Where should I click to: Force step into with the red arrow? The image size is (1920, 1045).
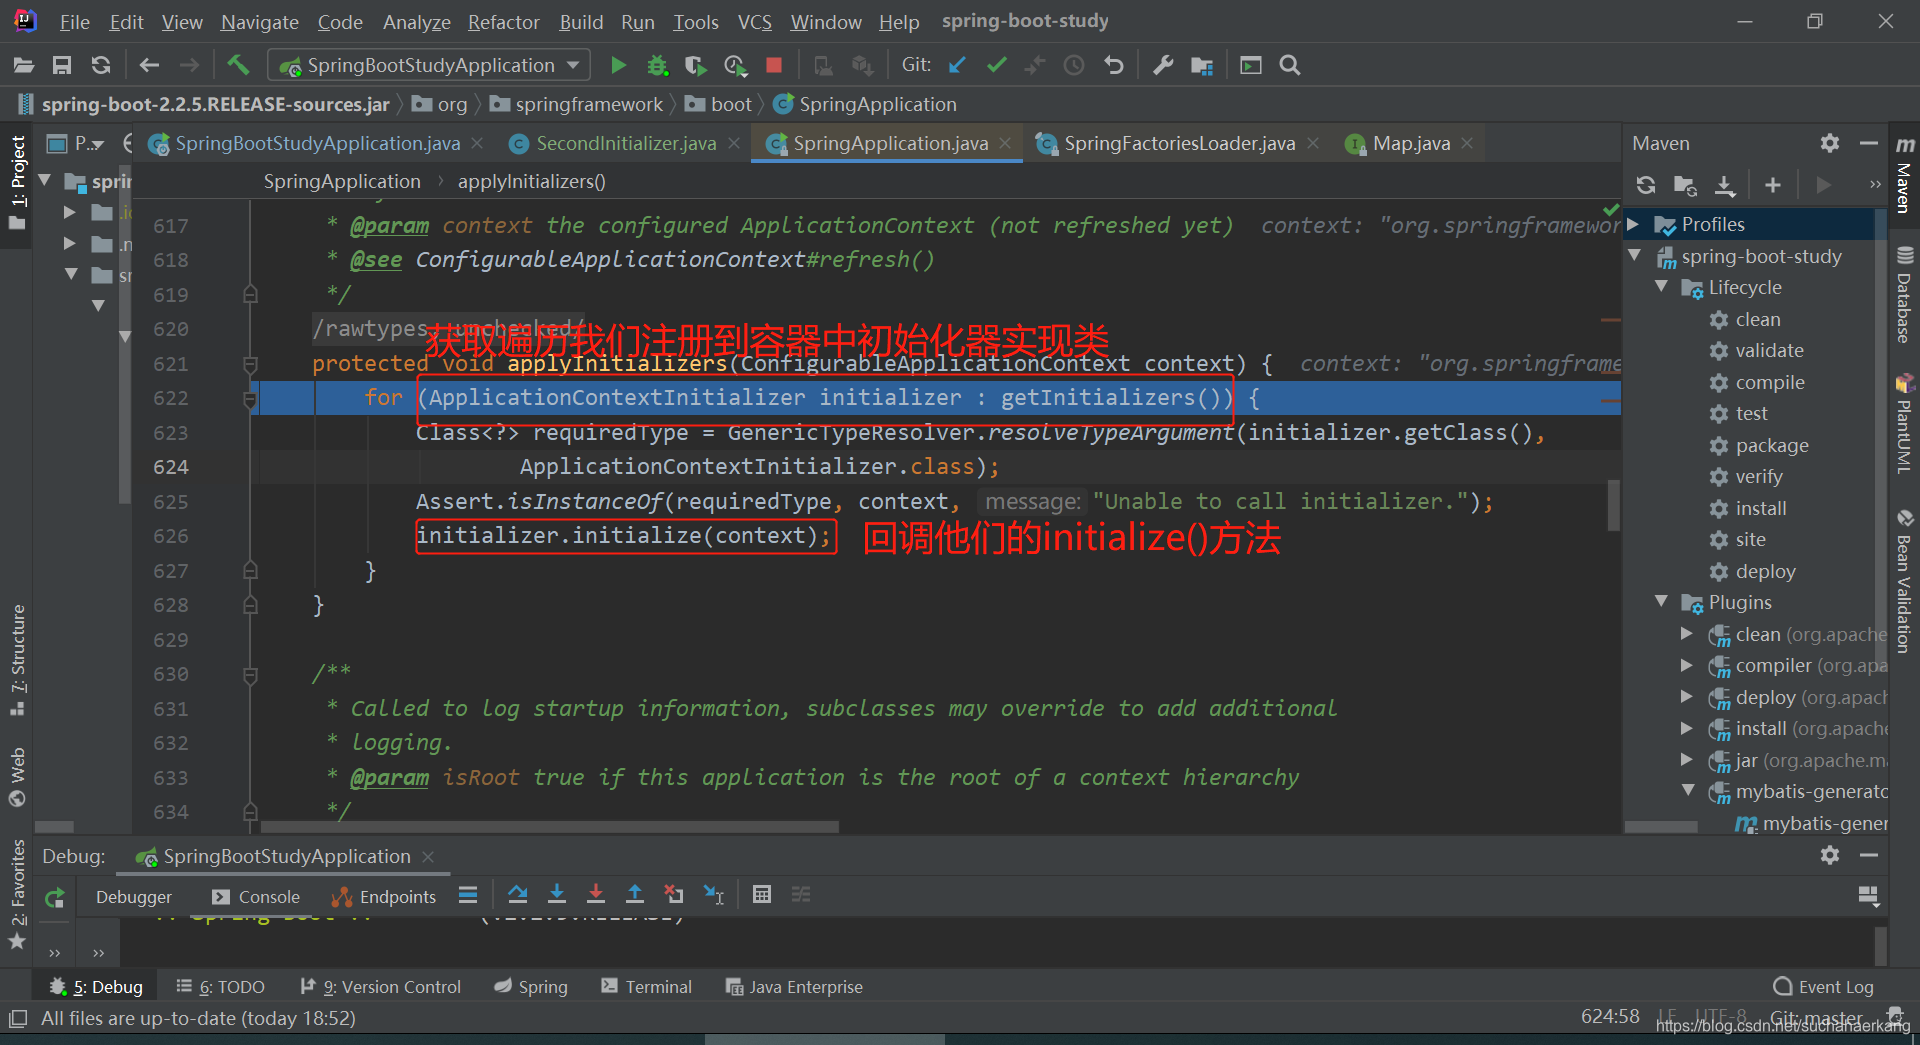[x=596, y=894]
